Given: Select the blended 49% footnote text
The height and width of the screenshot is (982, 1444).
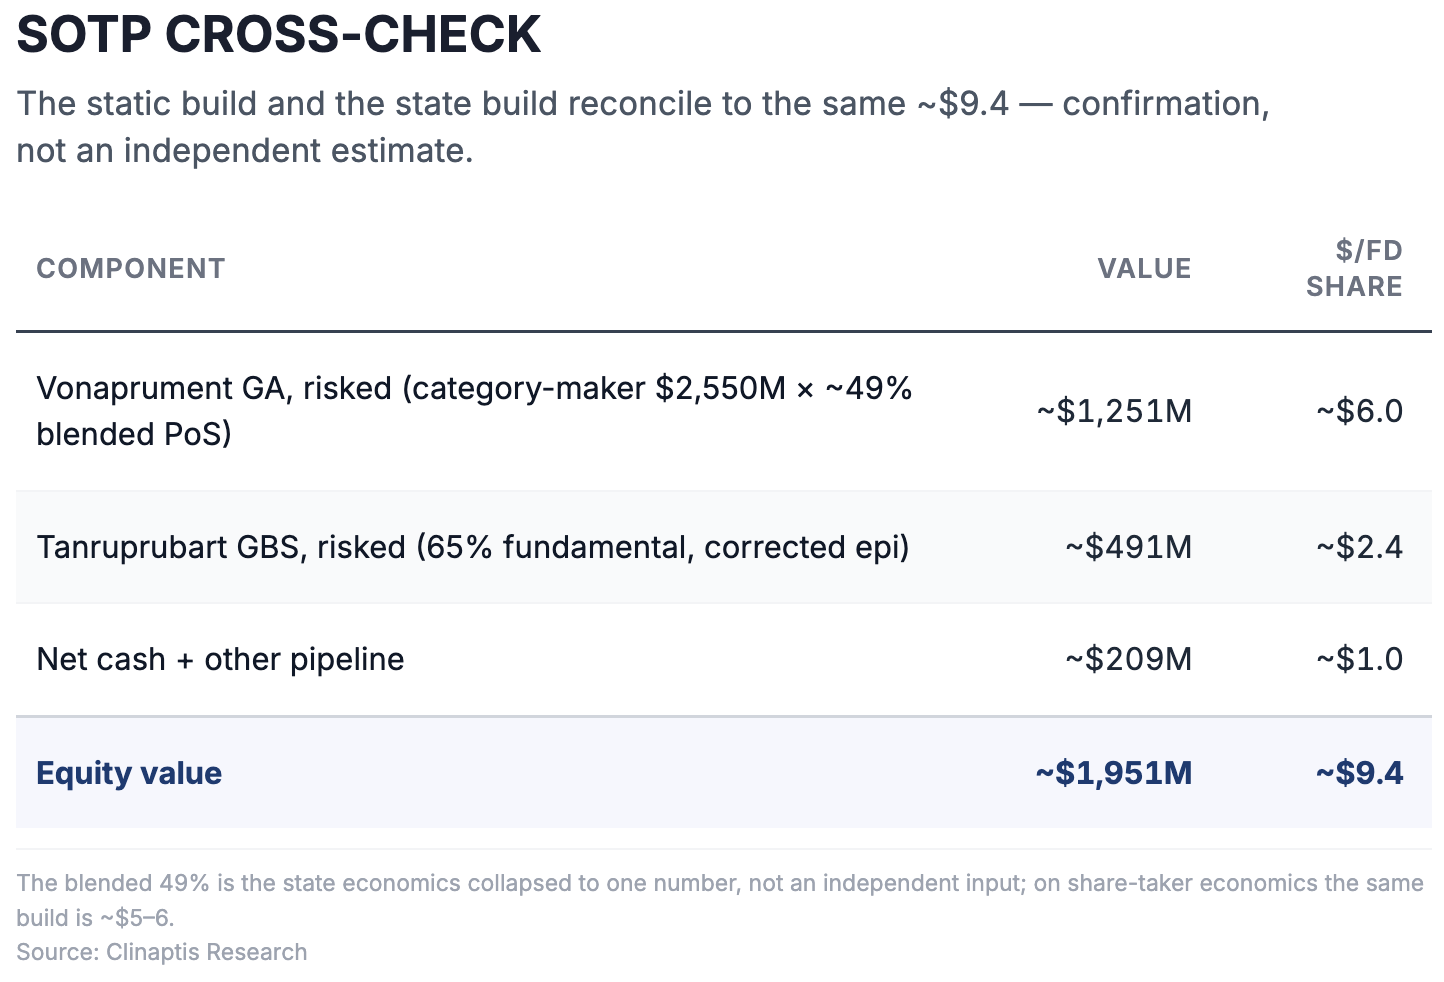Looking at the screenshot, I should tap(720, 900).
